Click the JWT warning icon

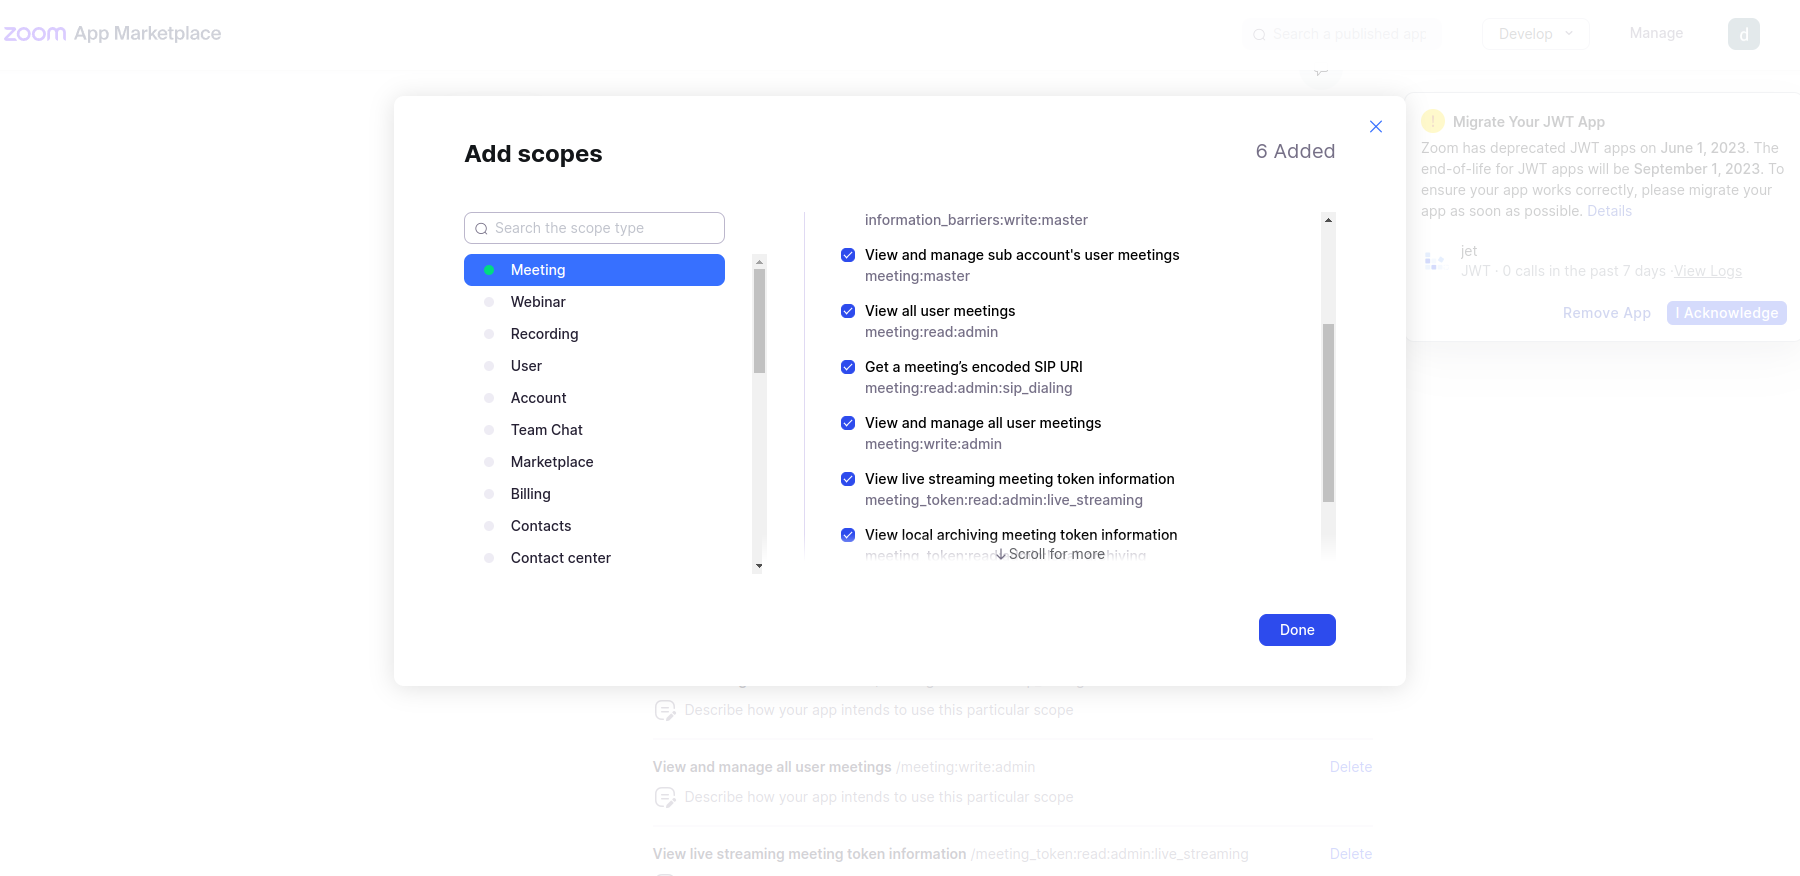click(x=1433, y=121)
